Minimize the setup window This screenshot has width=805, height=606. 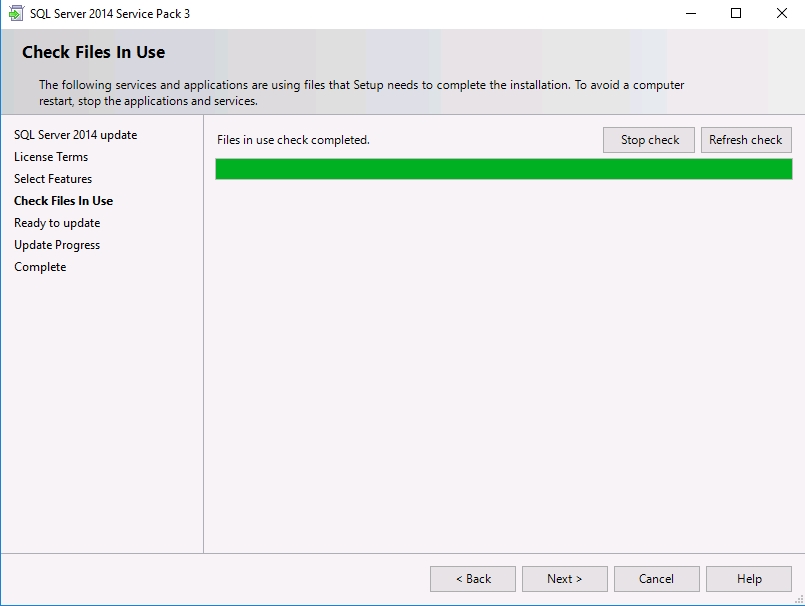point(691,13)
